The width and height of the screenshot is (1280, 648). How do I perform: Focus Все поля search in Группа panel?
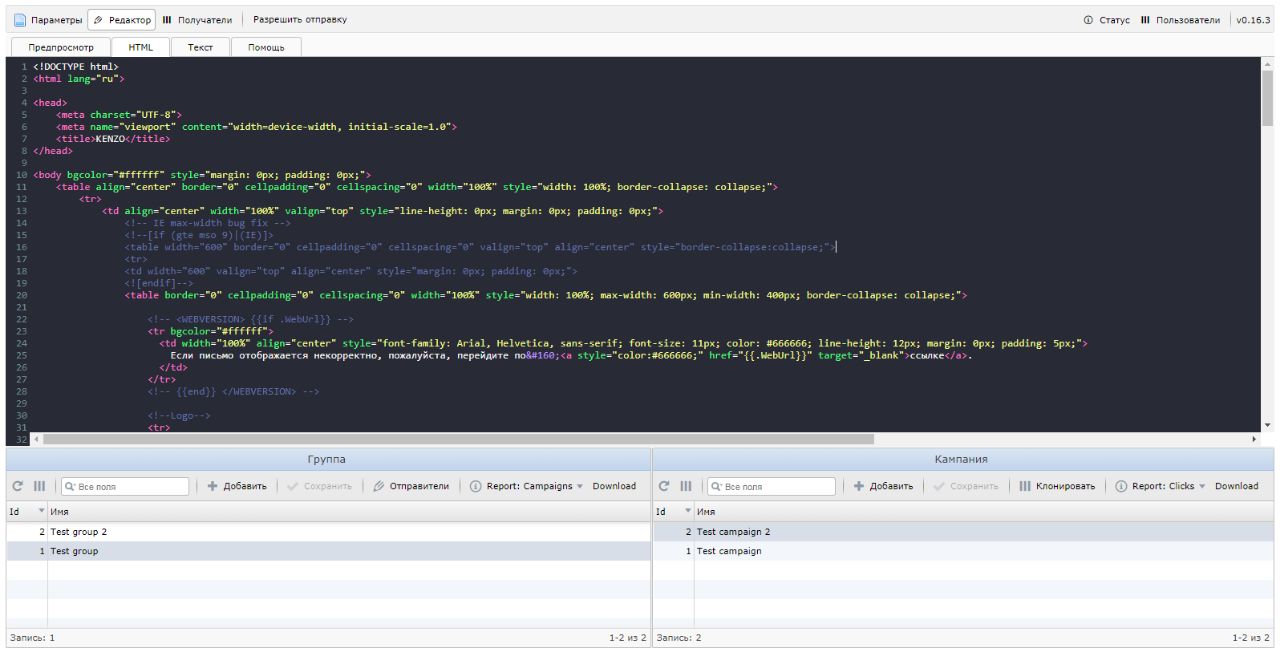point(125,487)
